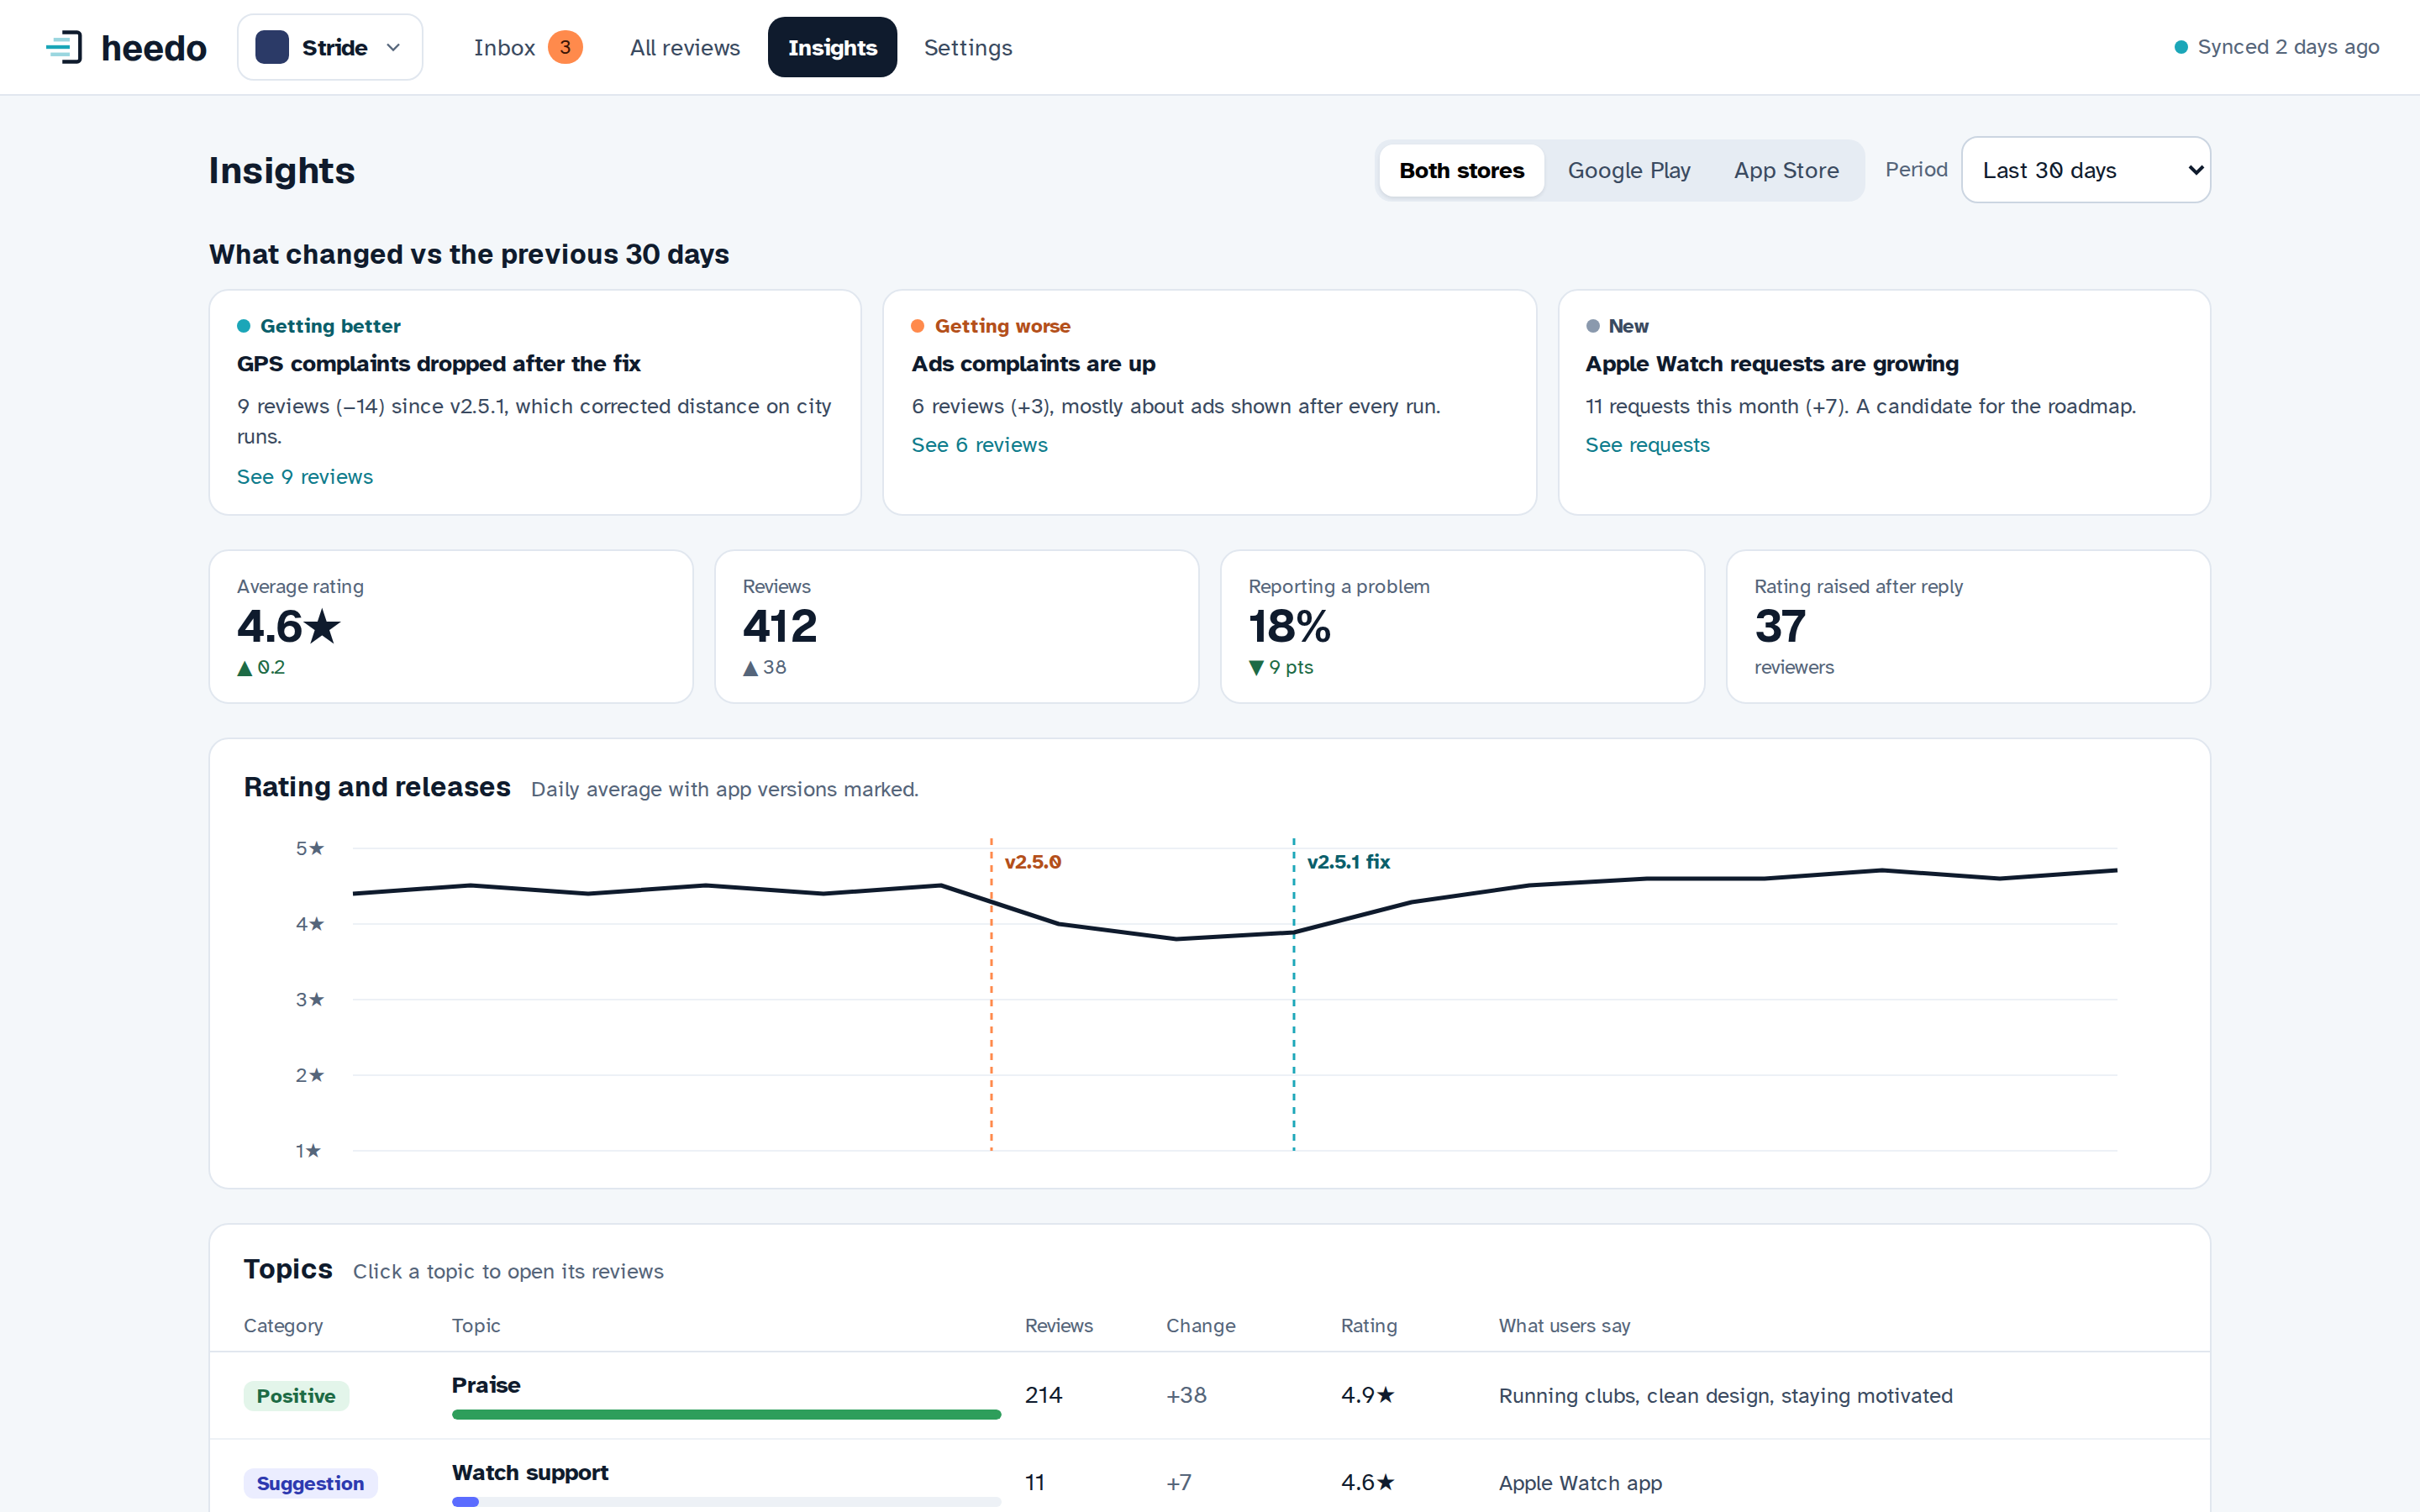Select the Both stores filter

point(1461,170)
